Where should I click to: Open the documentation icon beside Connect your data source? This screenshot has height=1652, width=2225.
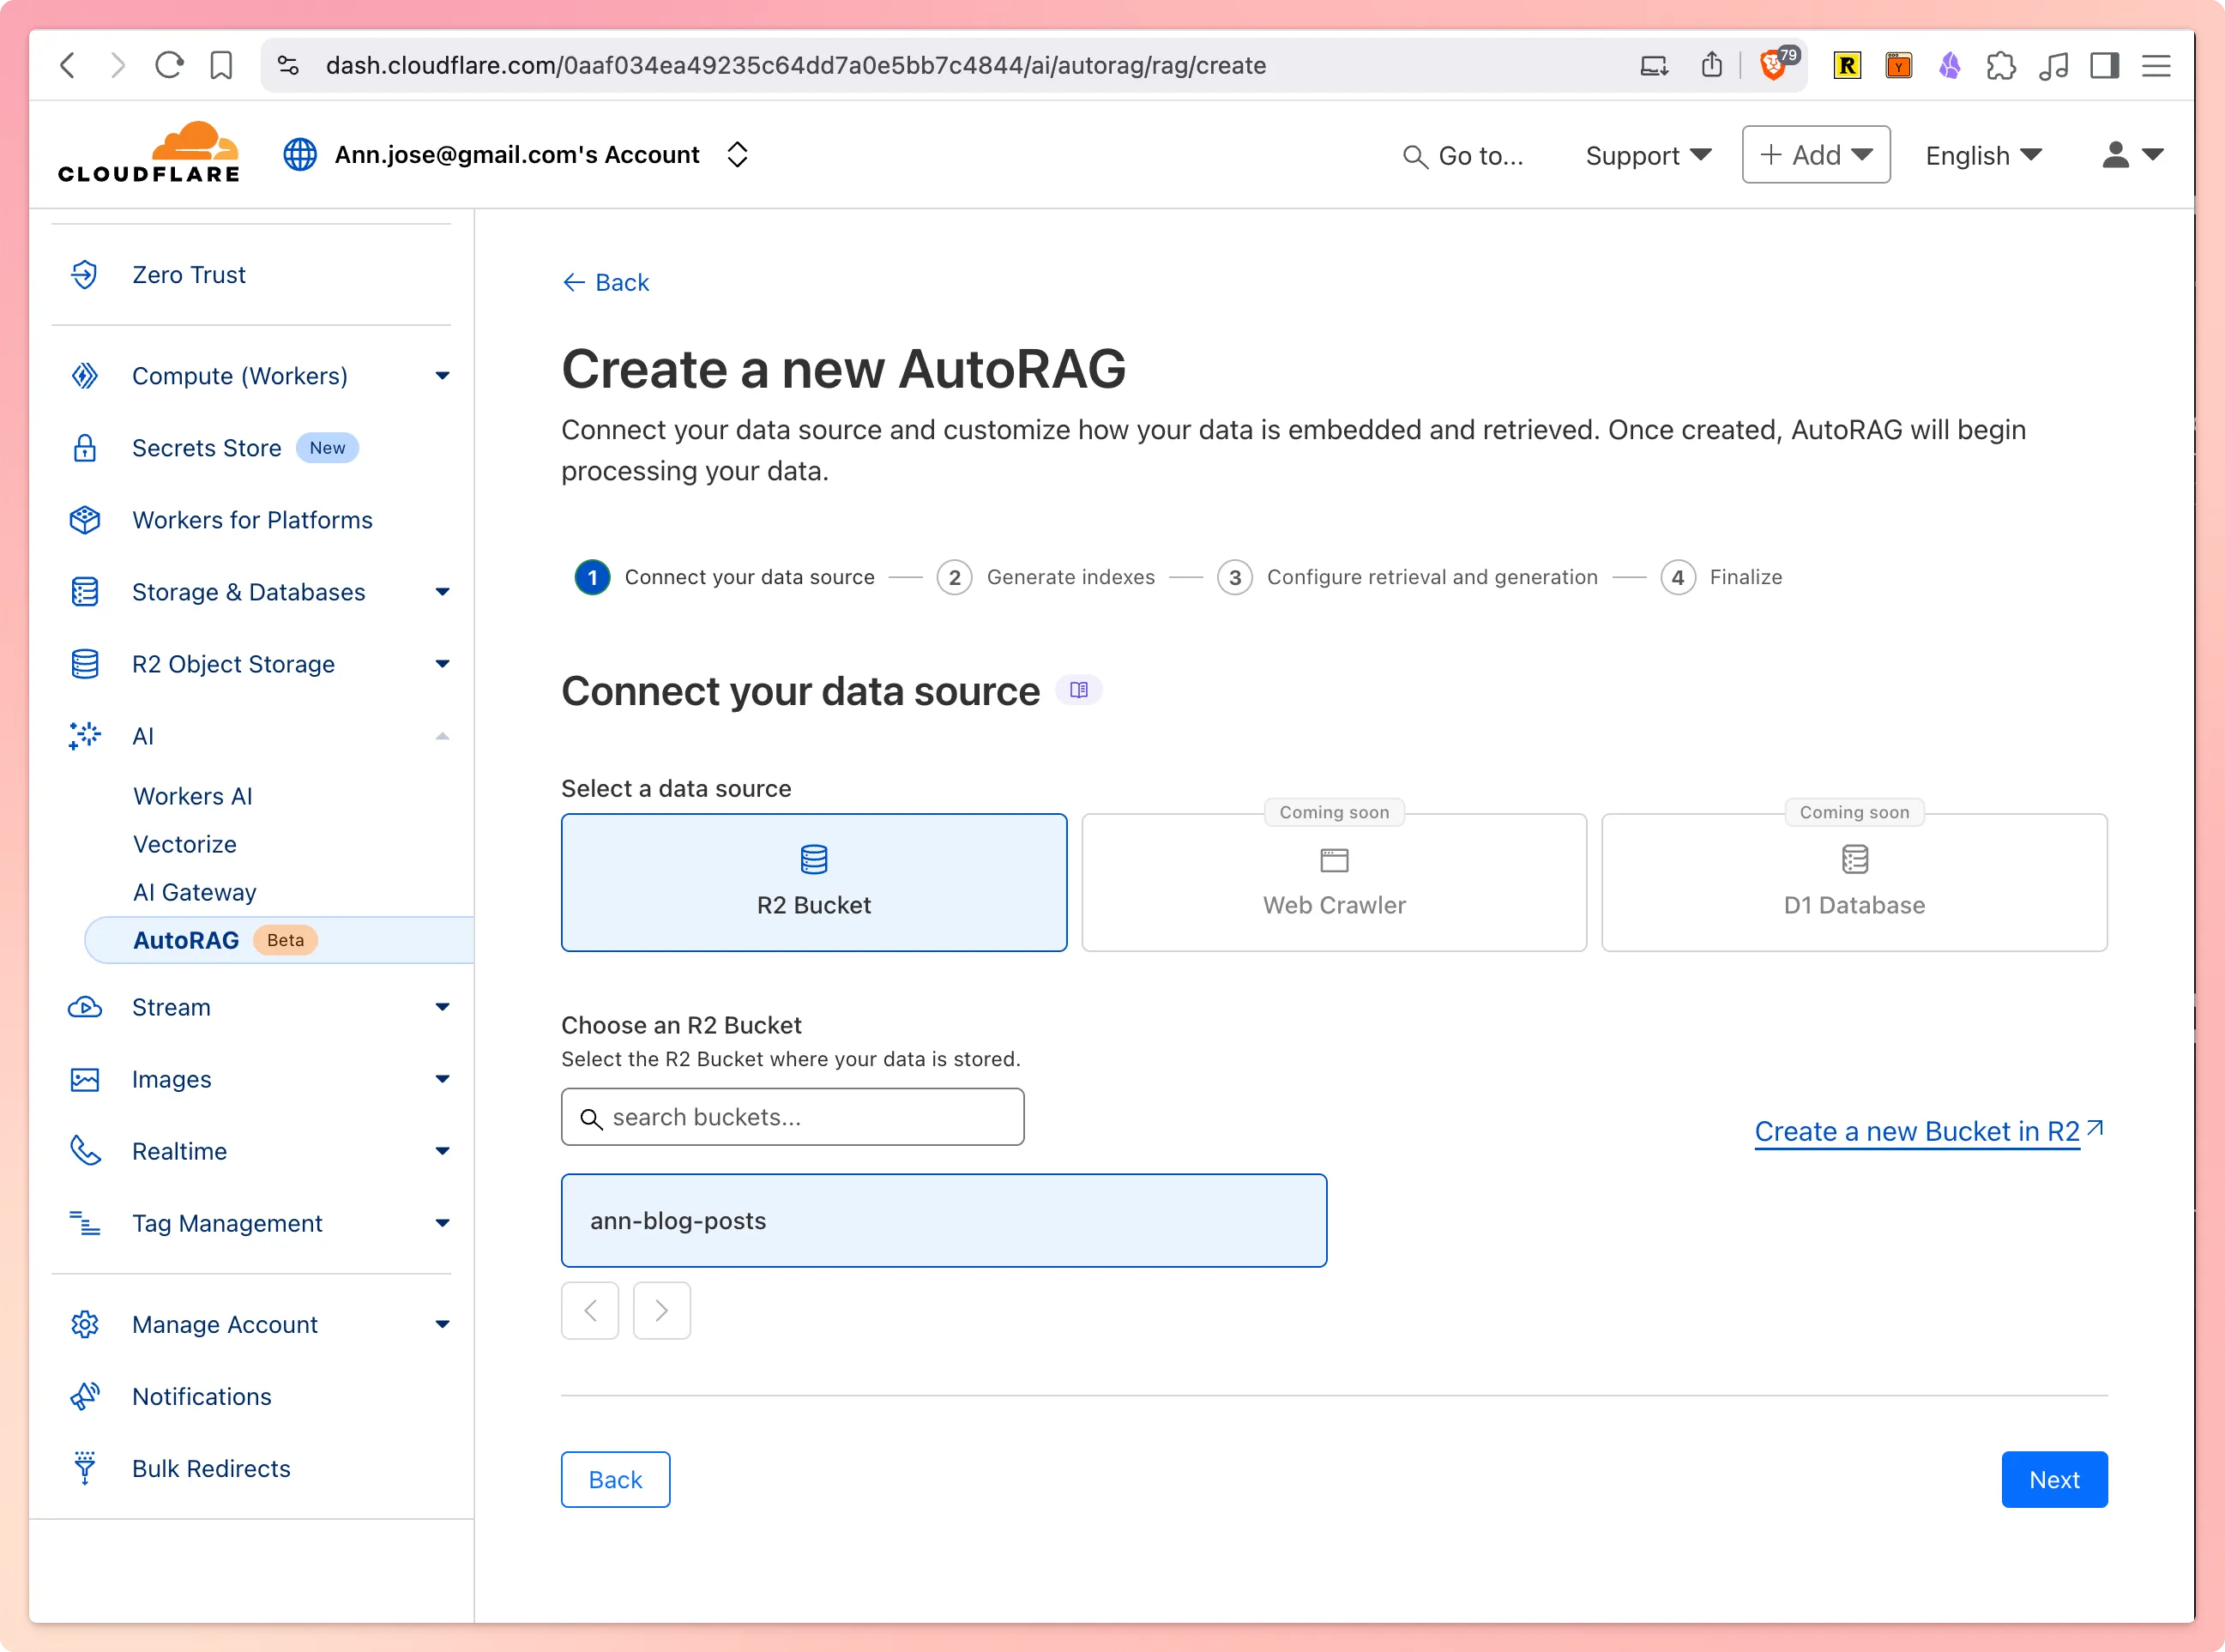point(1079,690)
